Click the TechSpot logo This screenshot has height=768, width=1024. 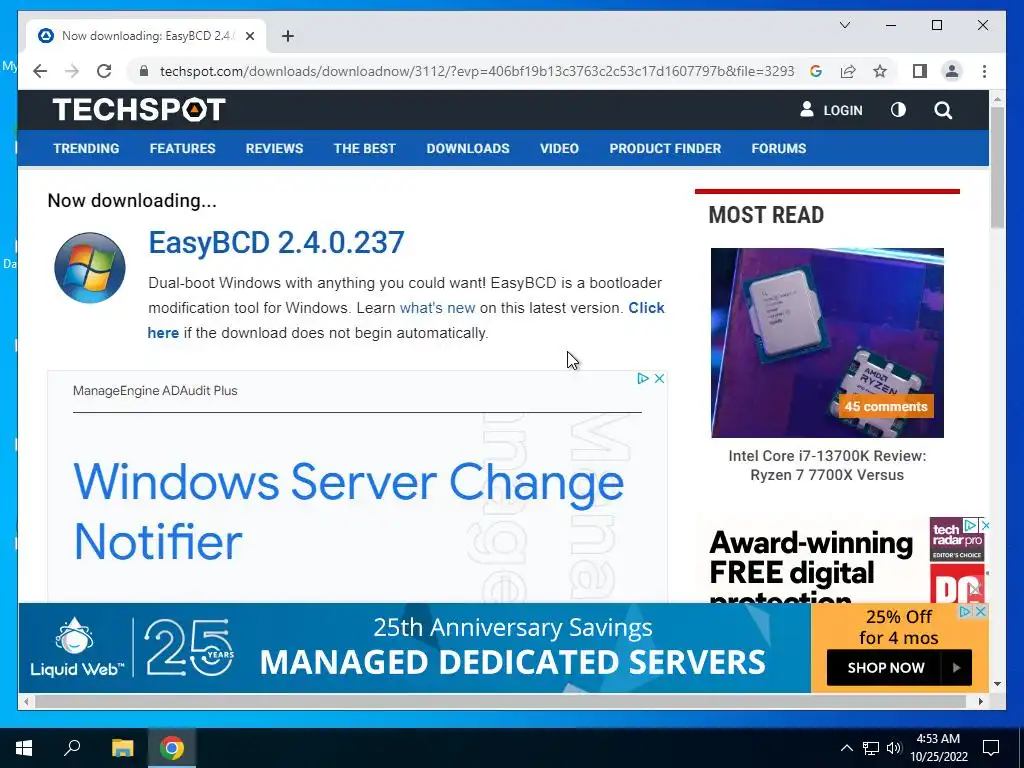139,109
